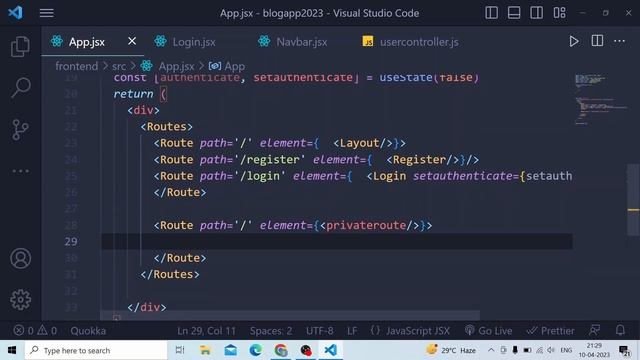Change indentation via Spaces: 2

pos(271,331)
